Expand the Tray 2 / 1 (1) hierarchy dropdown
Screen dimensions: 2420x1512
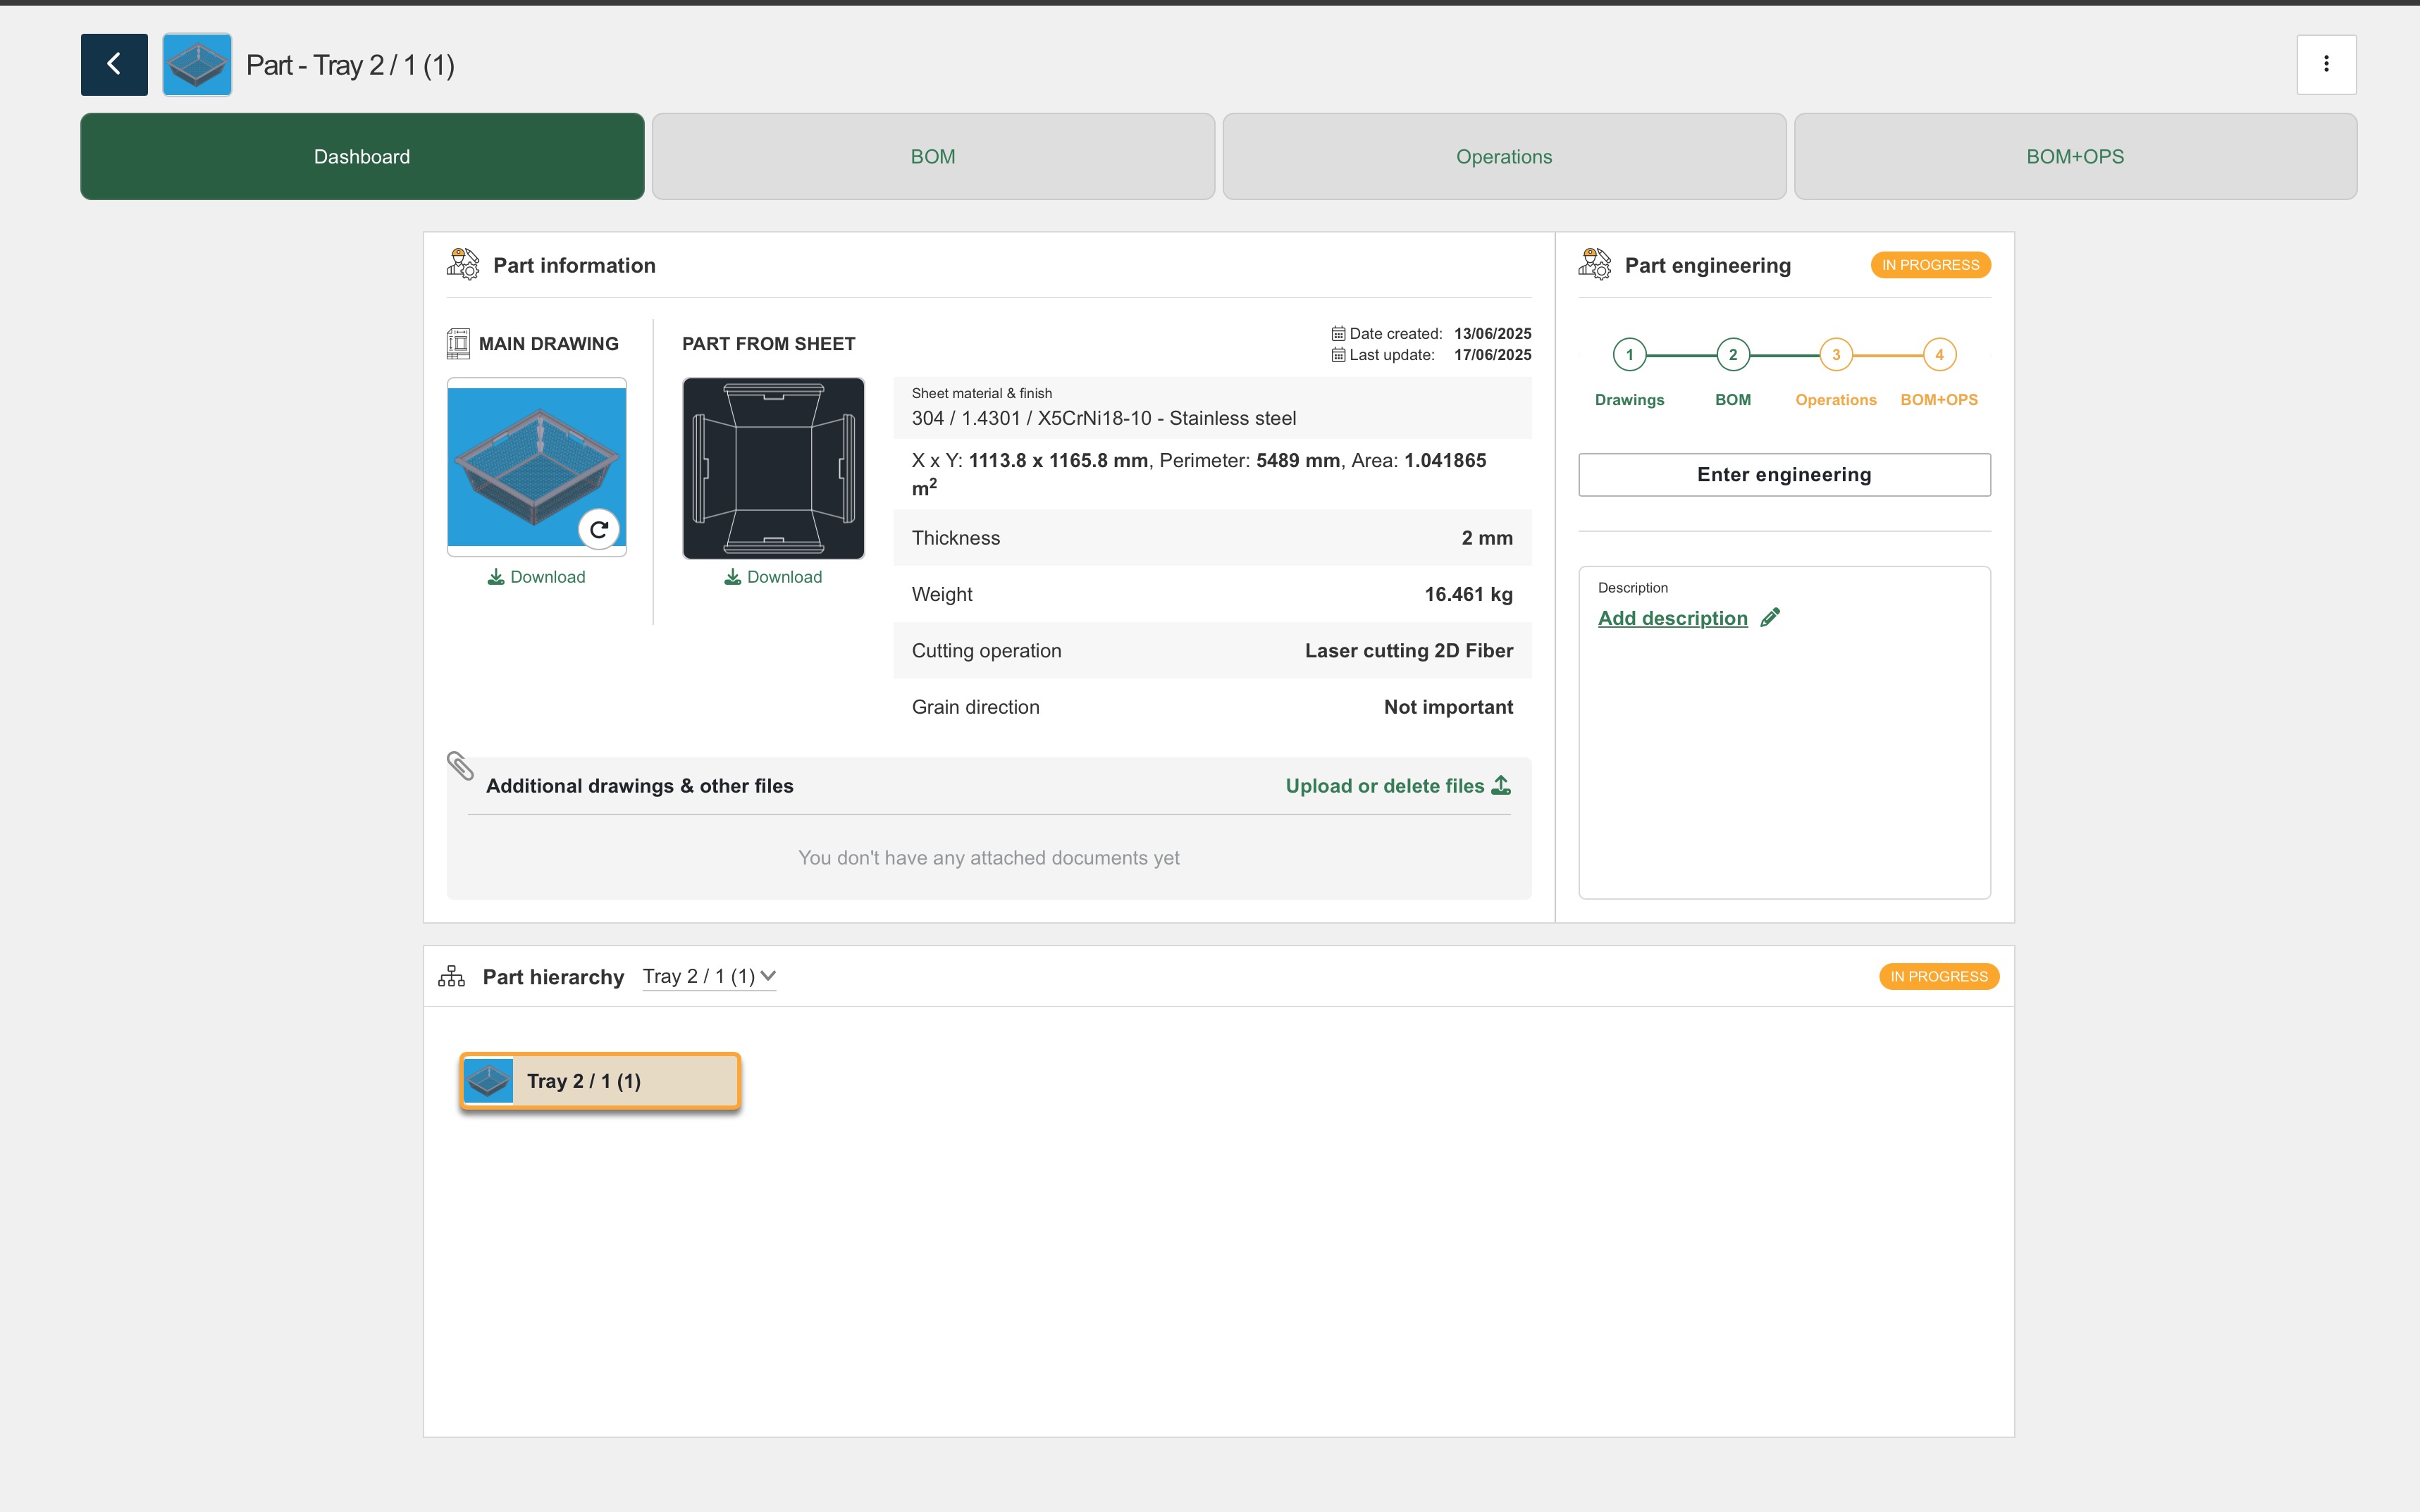(709, 977)
